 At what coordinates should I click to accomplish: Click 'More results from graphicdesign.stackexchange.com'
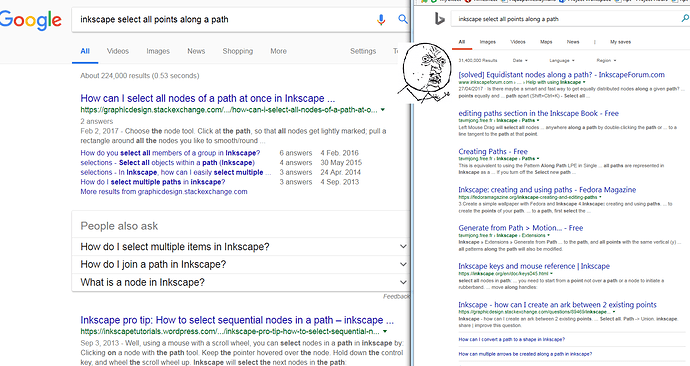coord(164,192)
